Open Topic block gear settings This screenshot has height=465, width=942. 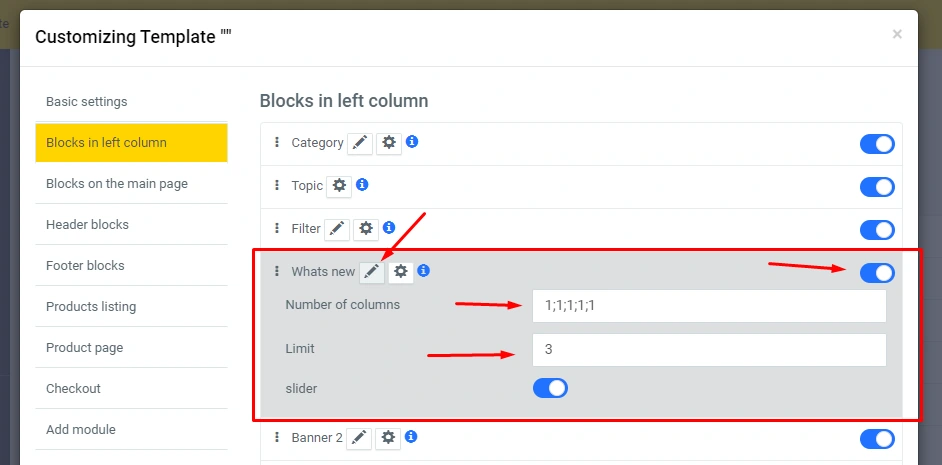(340, 186)
